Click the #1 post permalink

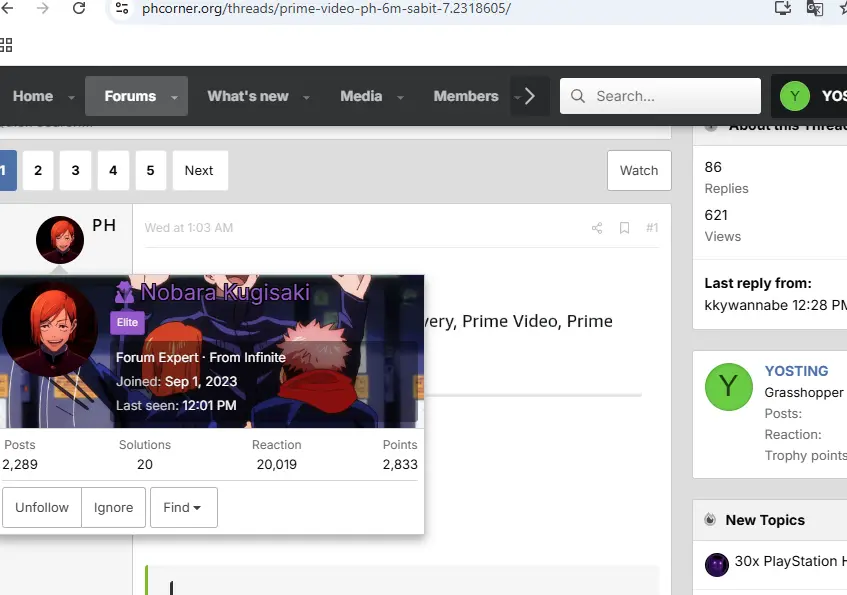tap(652, 228)
